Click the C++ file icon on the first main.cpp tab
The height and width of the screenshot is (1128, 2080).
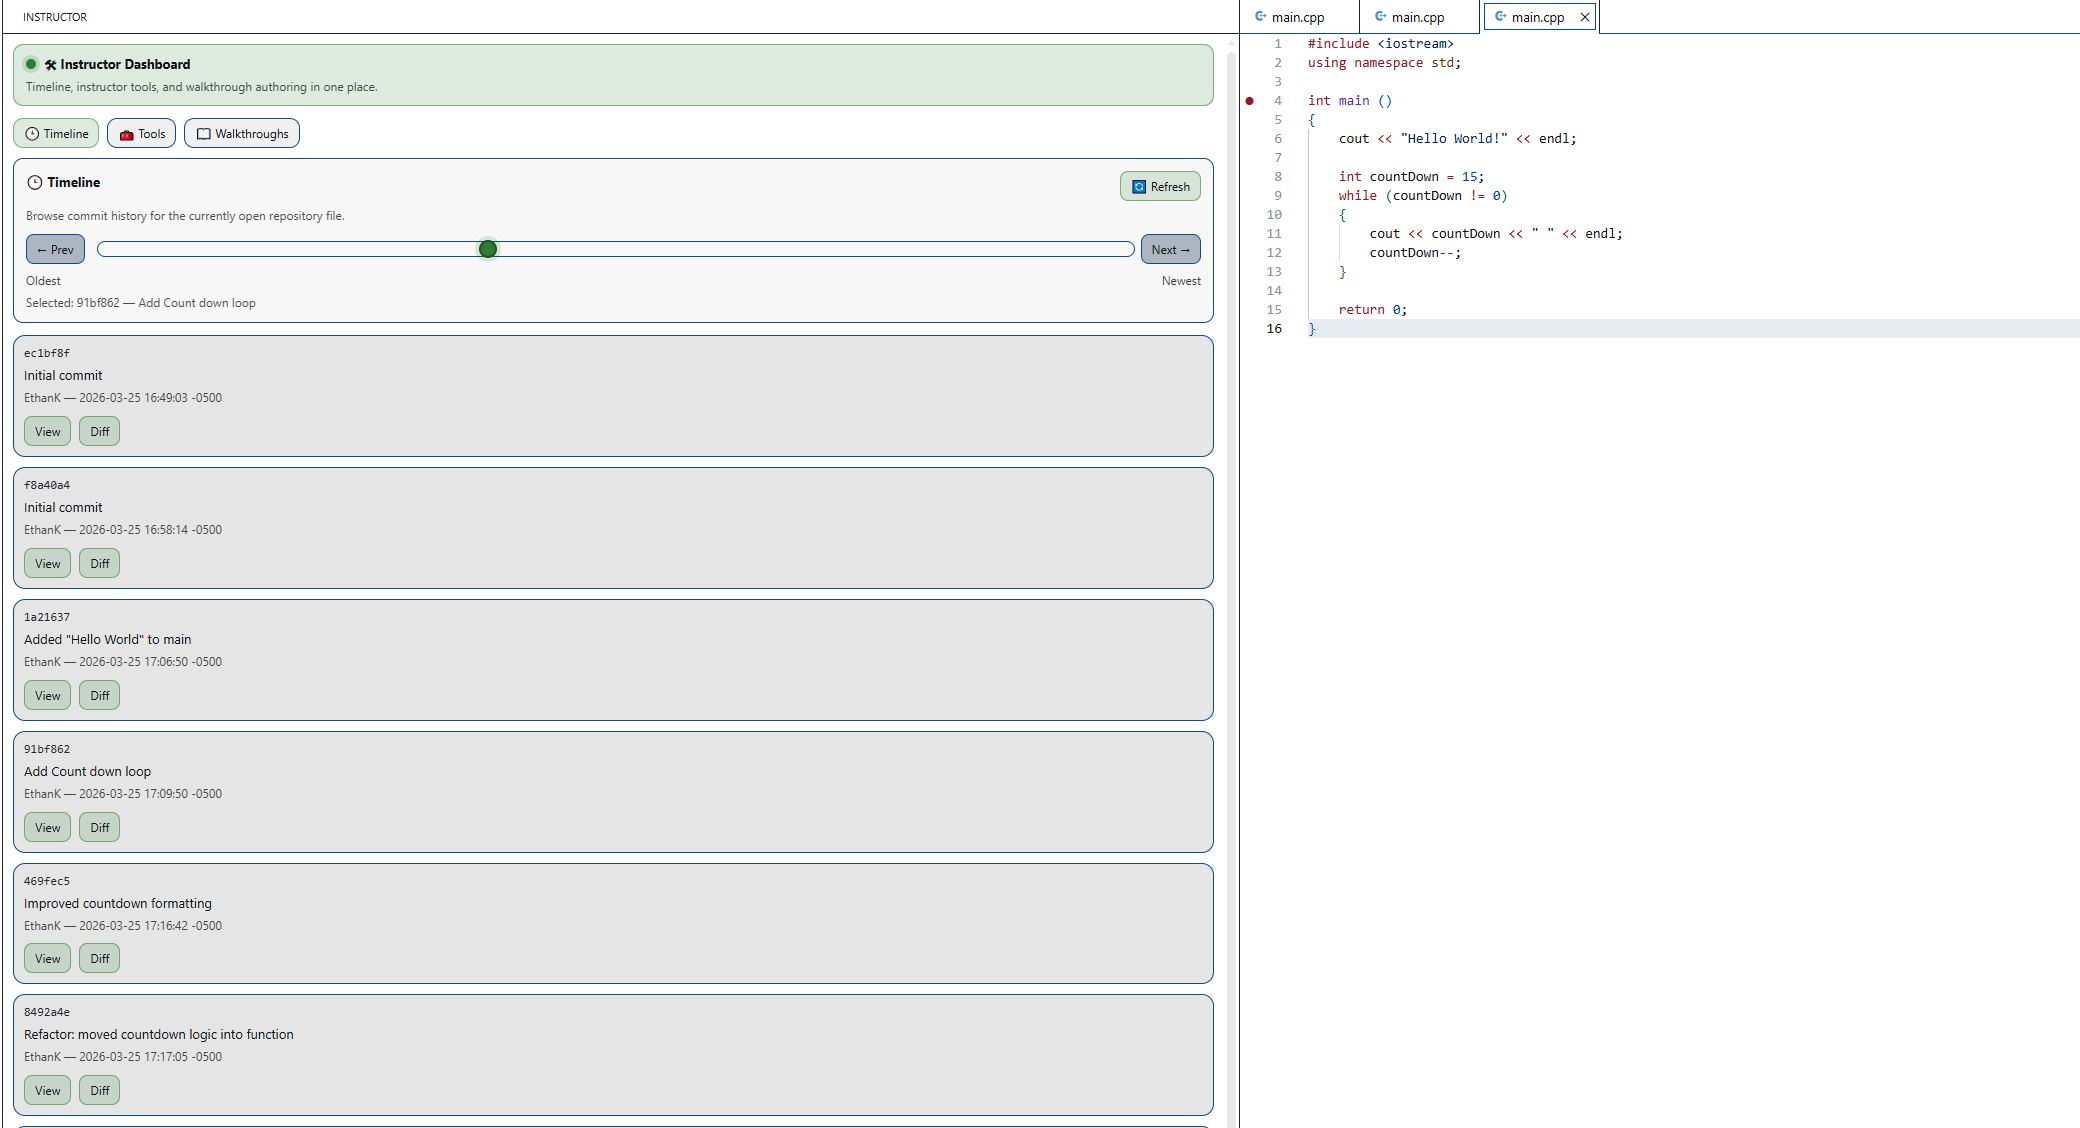tap(1261, 17)
